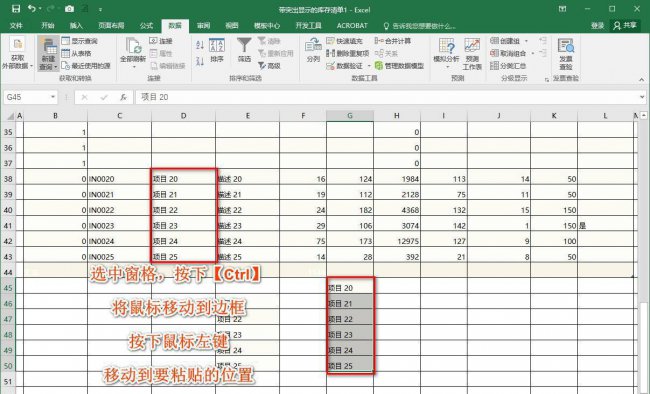The image size is (650, 394).
Task: Click the Save icon in quick access toolbar
Action: [16, 9]
